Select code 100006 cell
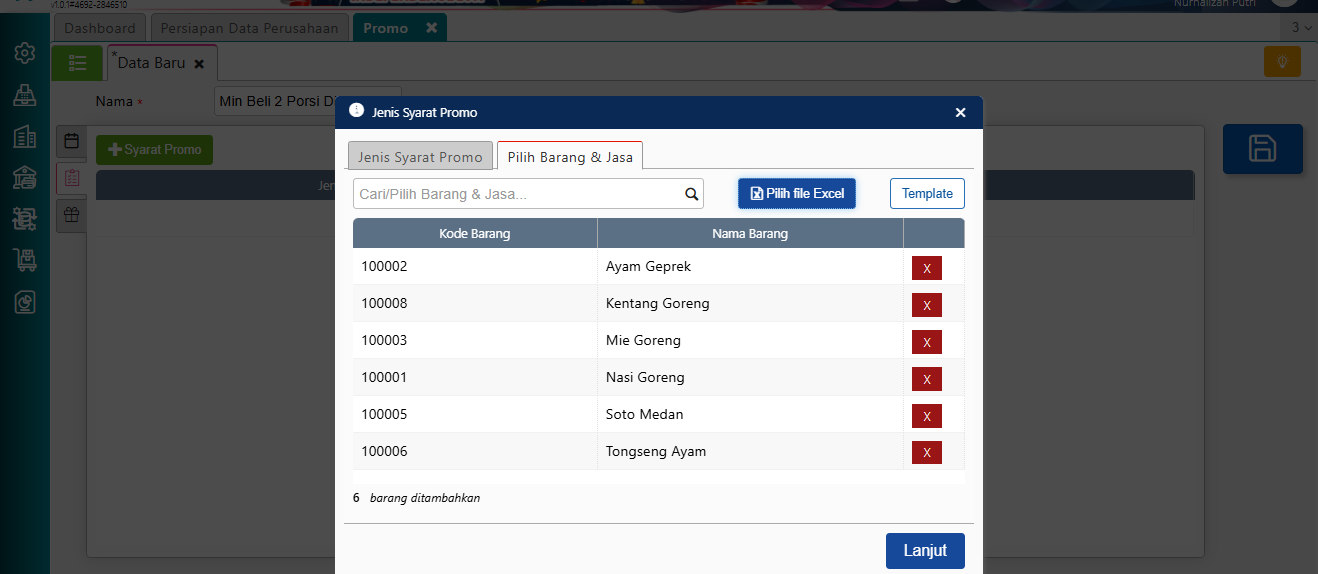 475,452
